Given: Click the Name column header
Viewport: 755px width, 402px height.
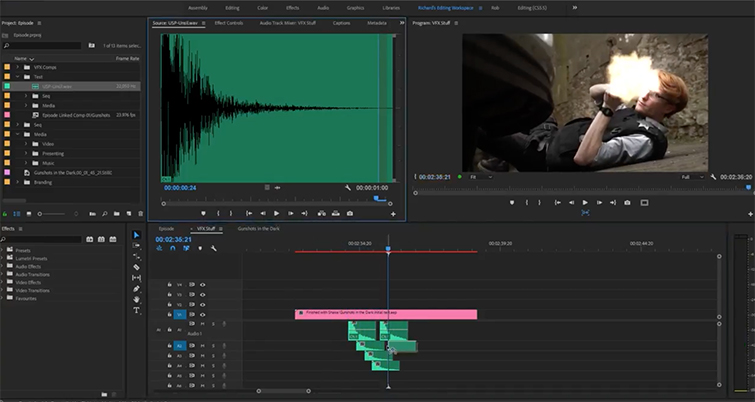Looking at the screenshot, I should click(x=21, y=58).
